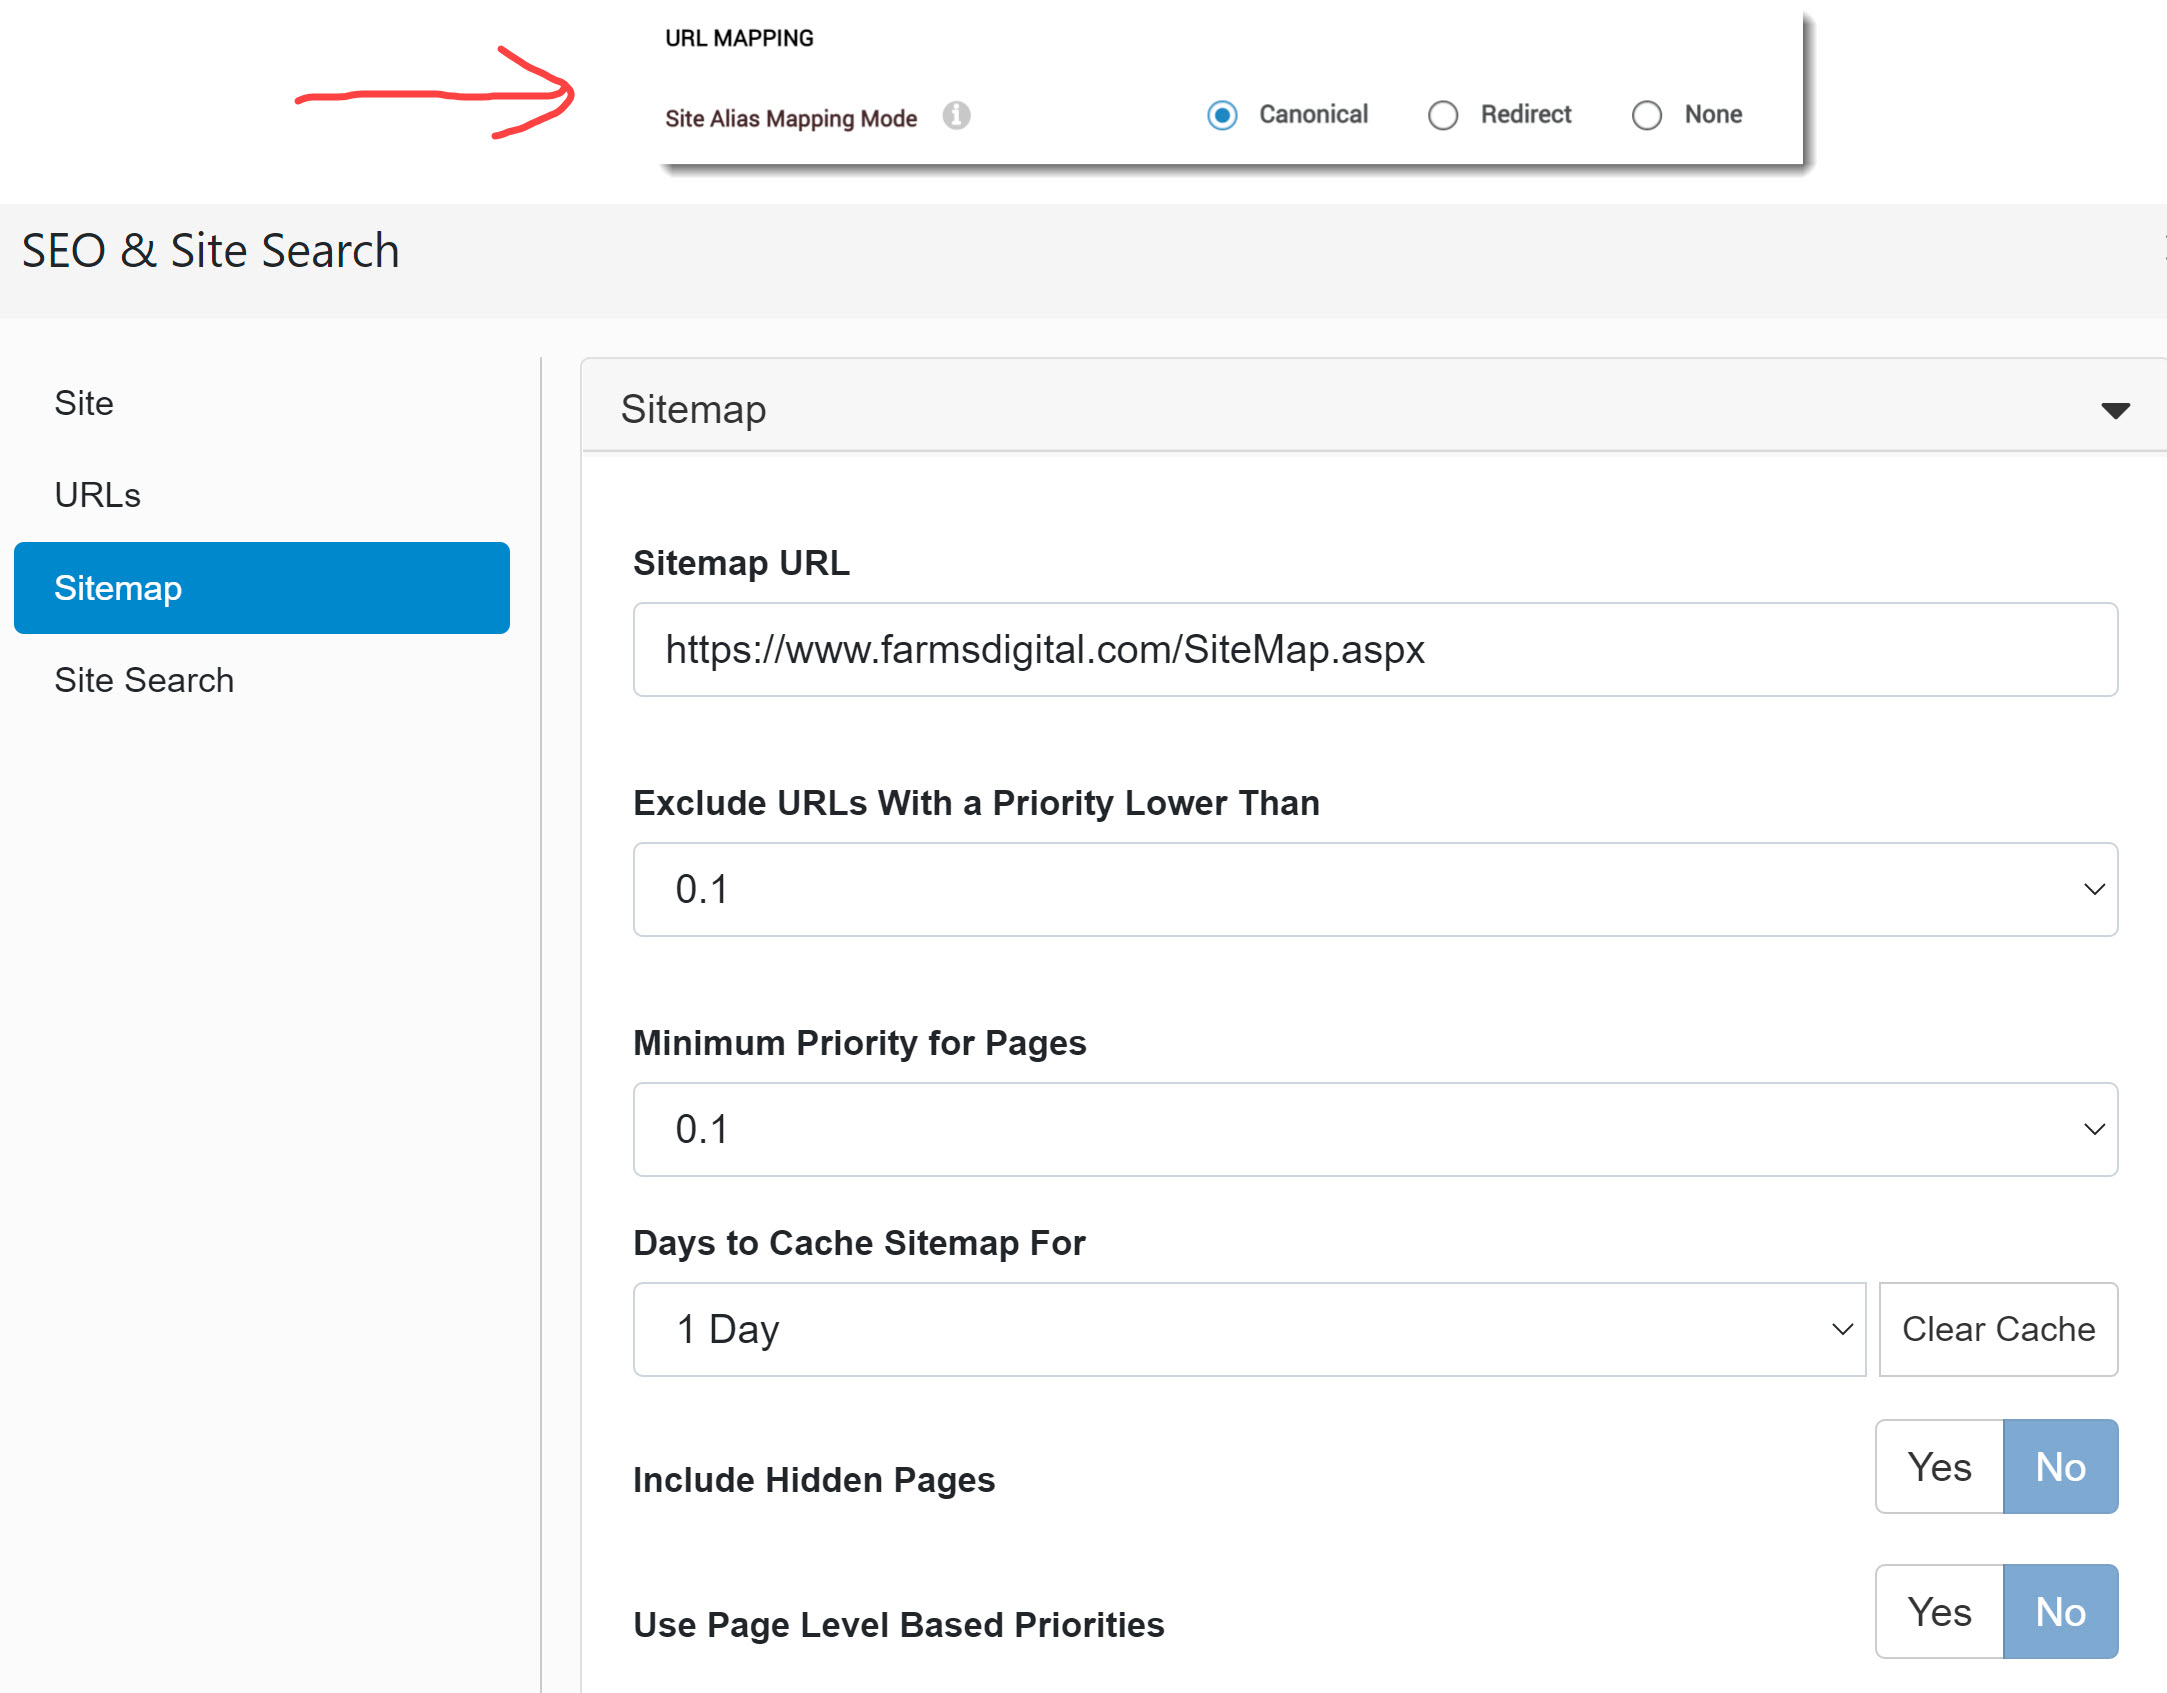2167x1693 pixels.
Task: Click the Site Alias Mapping Mode info icon
Action: pos(956,116)
